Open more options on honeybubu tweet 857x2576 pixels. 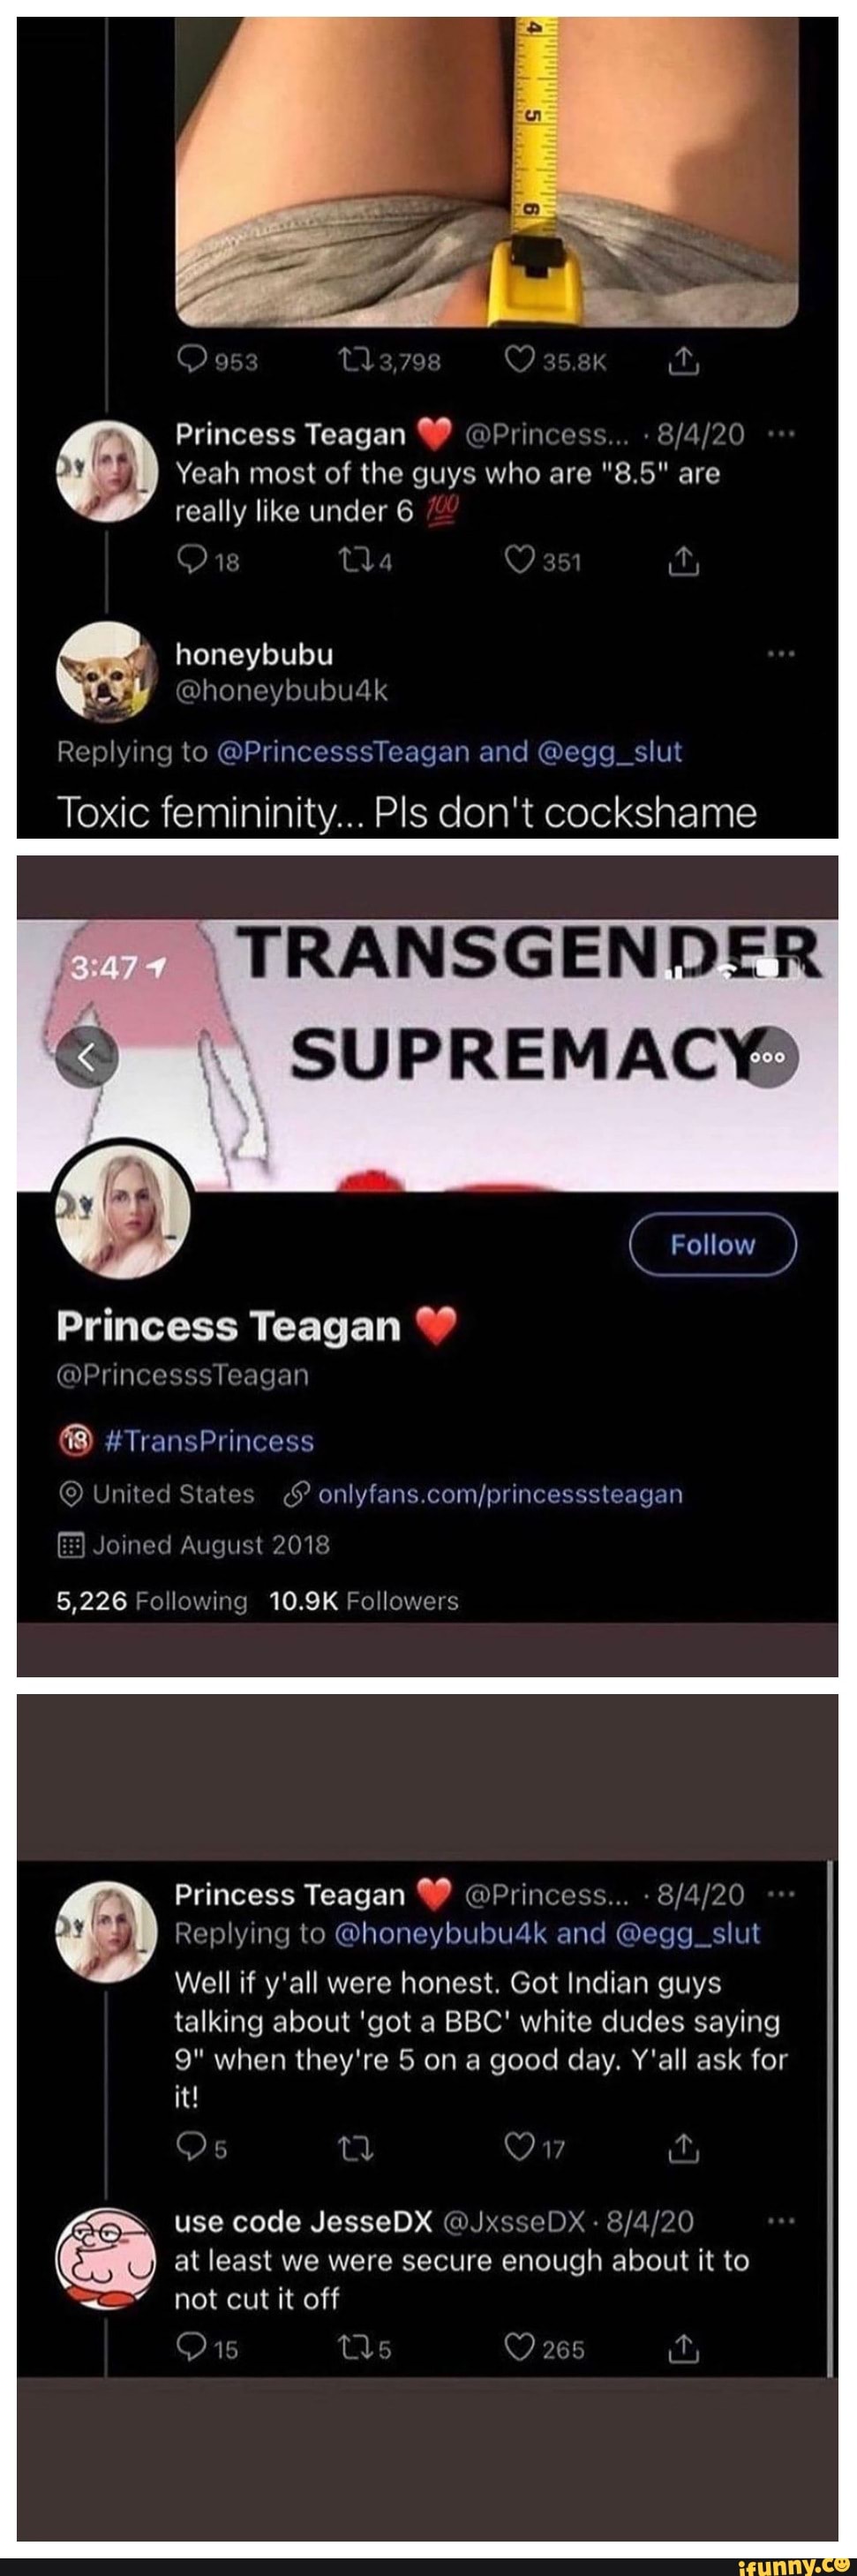(x=780, y=654)
